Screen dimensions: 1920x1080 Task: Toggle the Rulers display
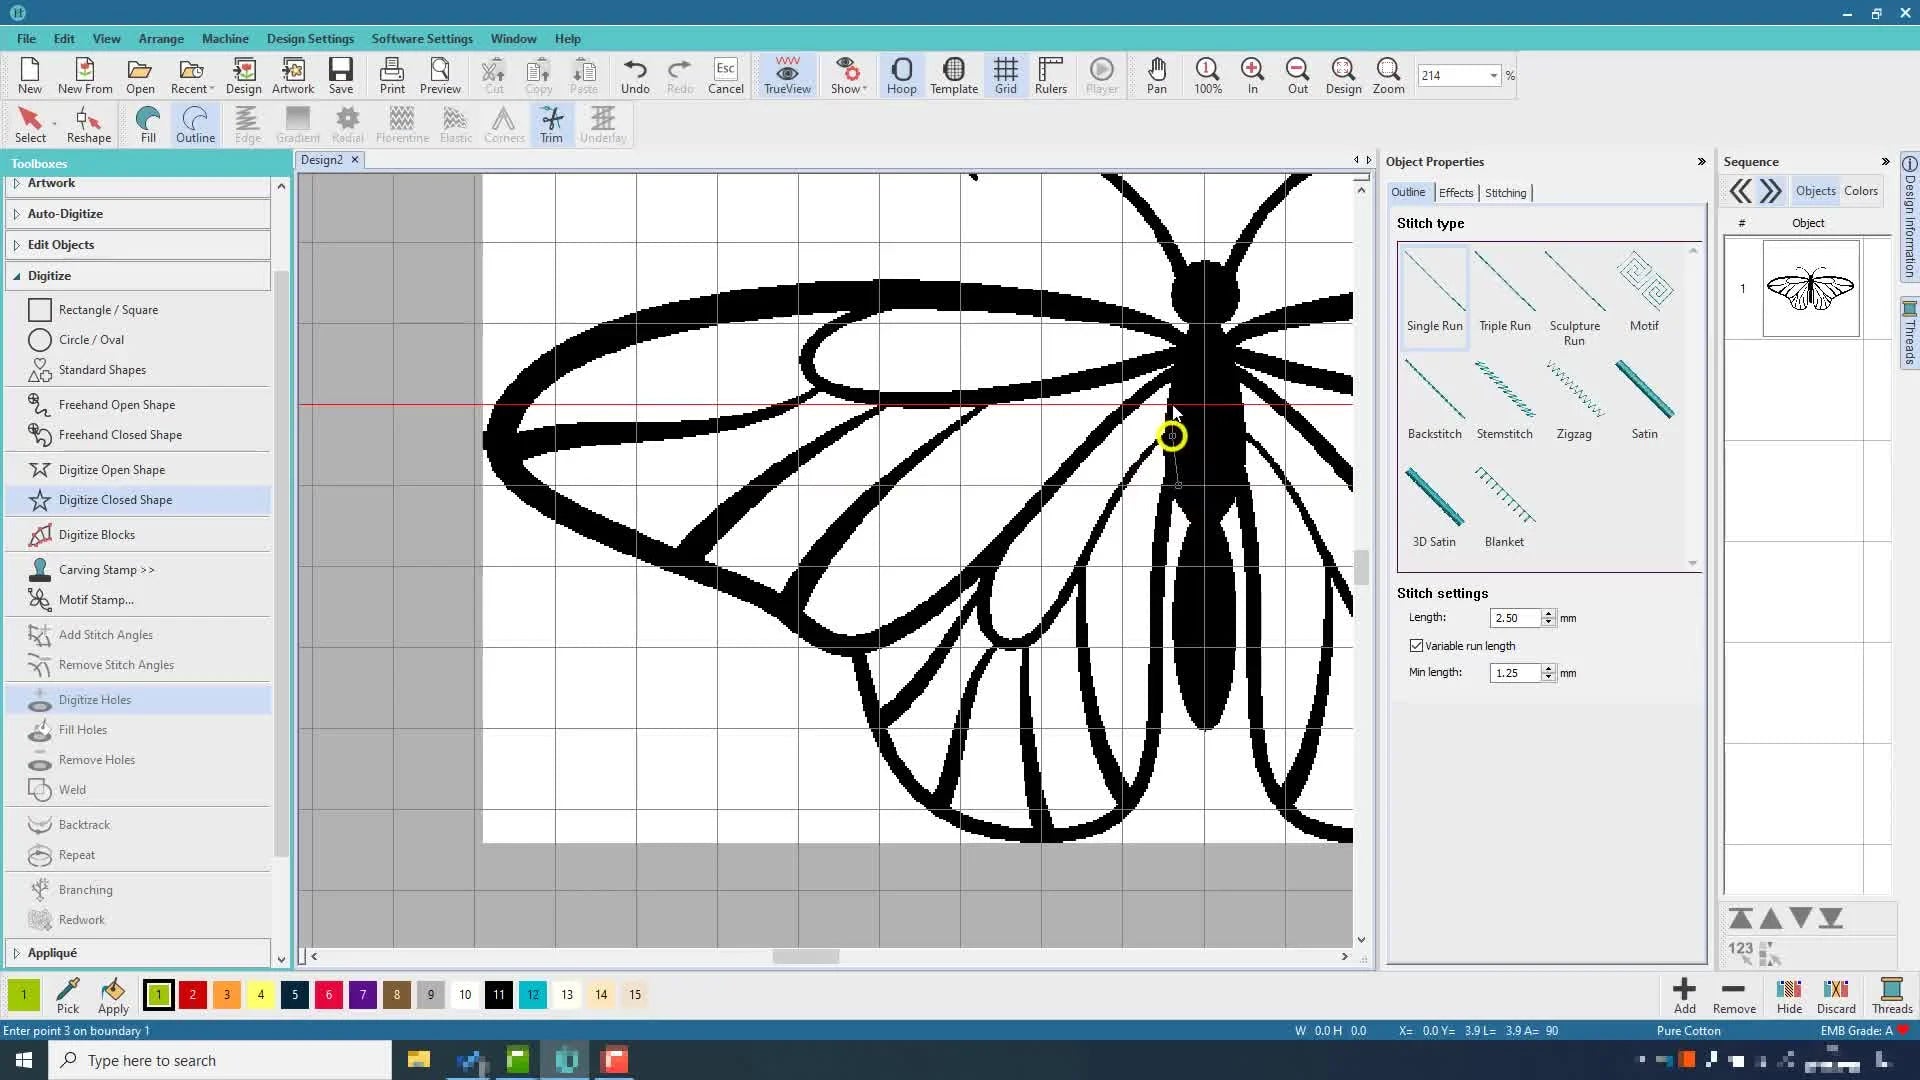point(1051,75)
